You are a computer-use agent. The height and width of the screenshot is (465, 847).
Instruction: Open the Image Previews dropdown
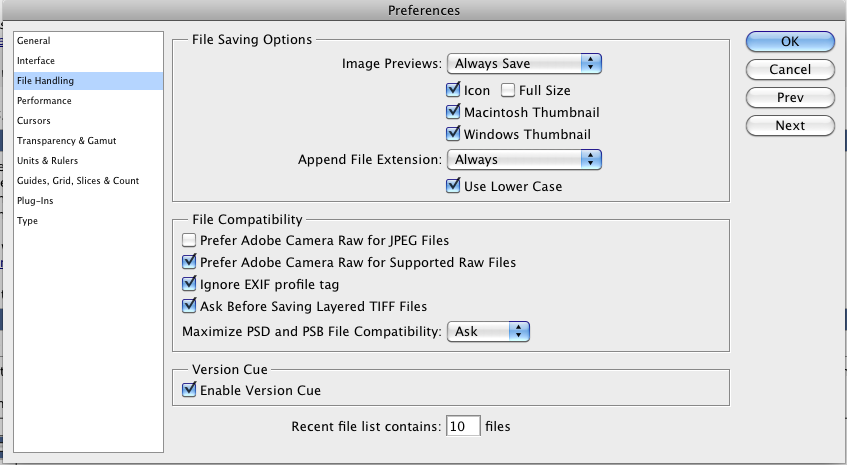524,64
